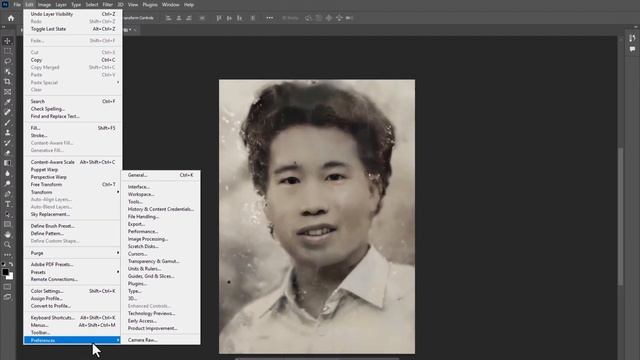This screenshot has width=640, height=360.
Task: Expand the Preferences submenu arrow
Action: click(x=118, y=340)
